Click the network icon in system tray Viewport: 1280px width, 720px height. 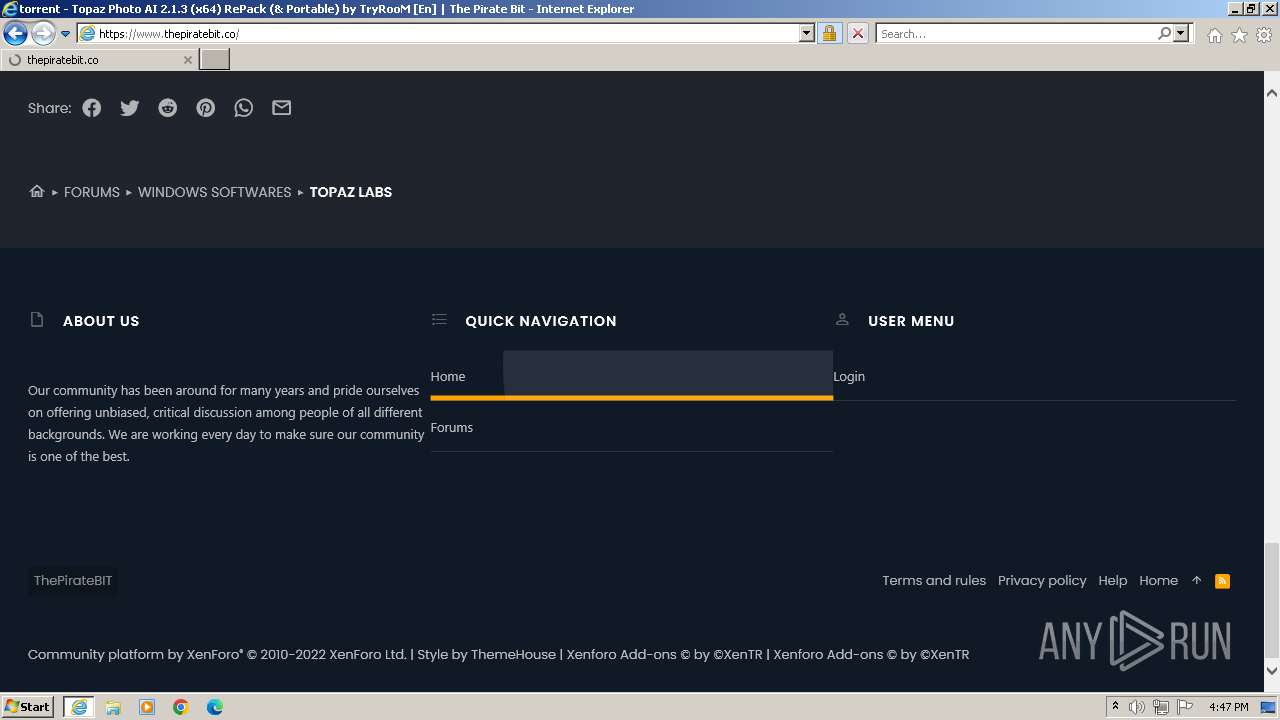coord(1161,707)
